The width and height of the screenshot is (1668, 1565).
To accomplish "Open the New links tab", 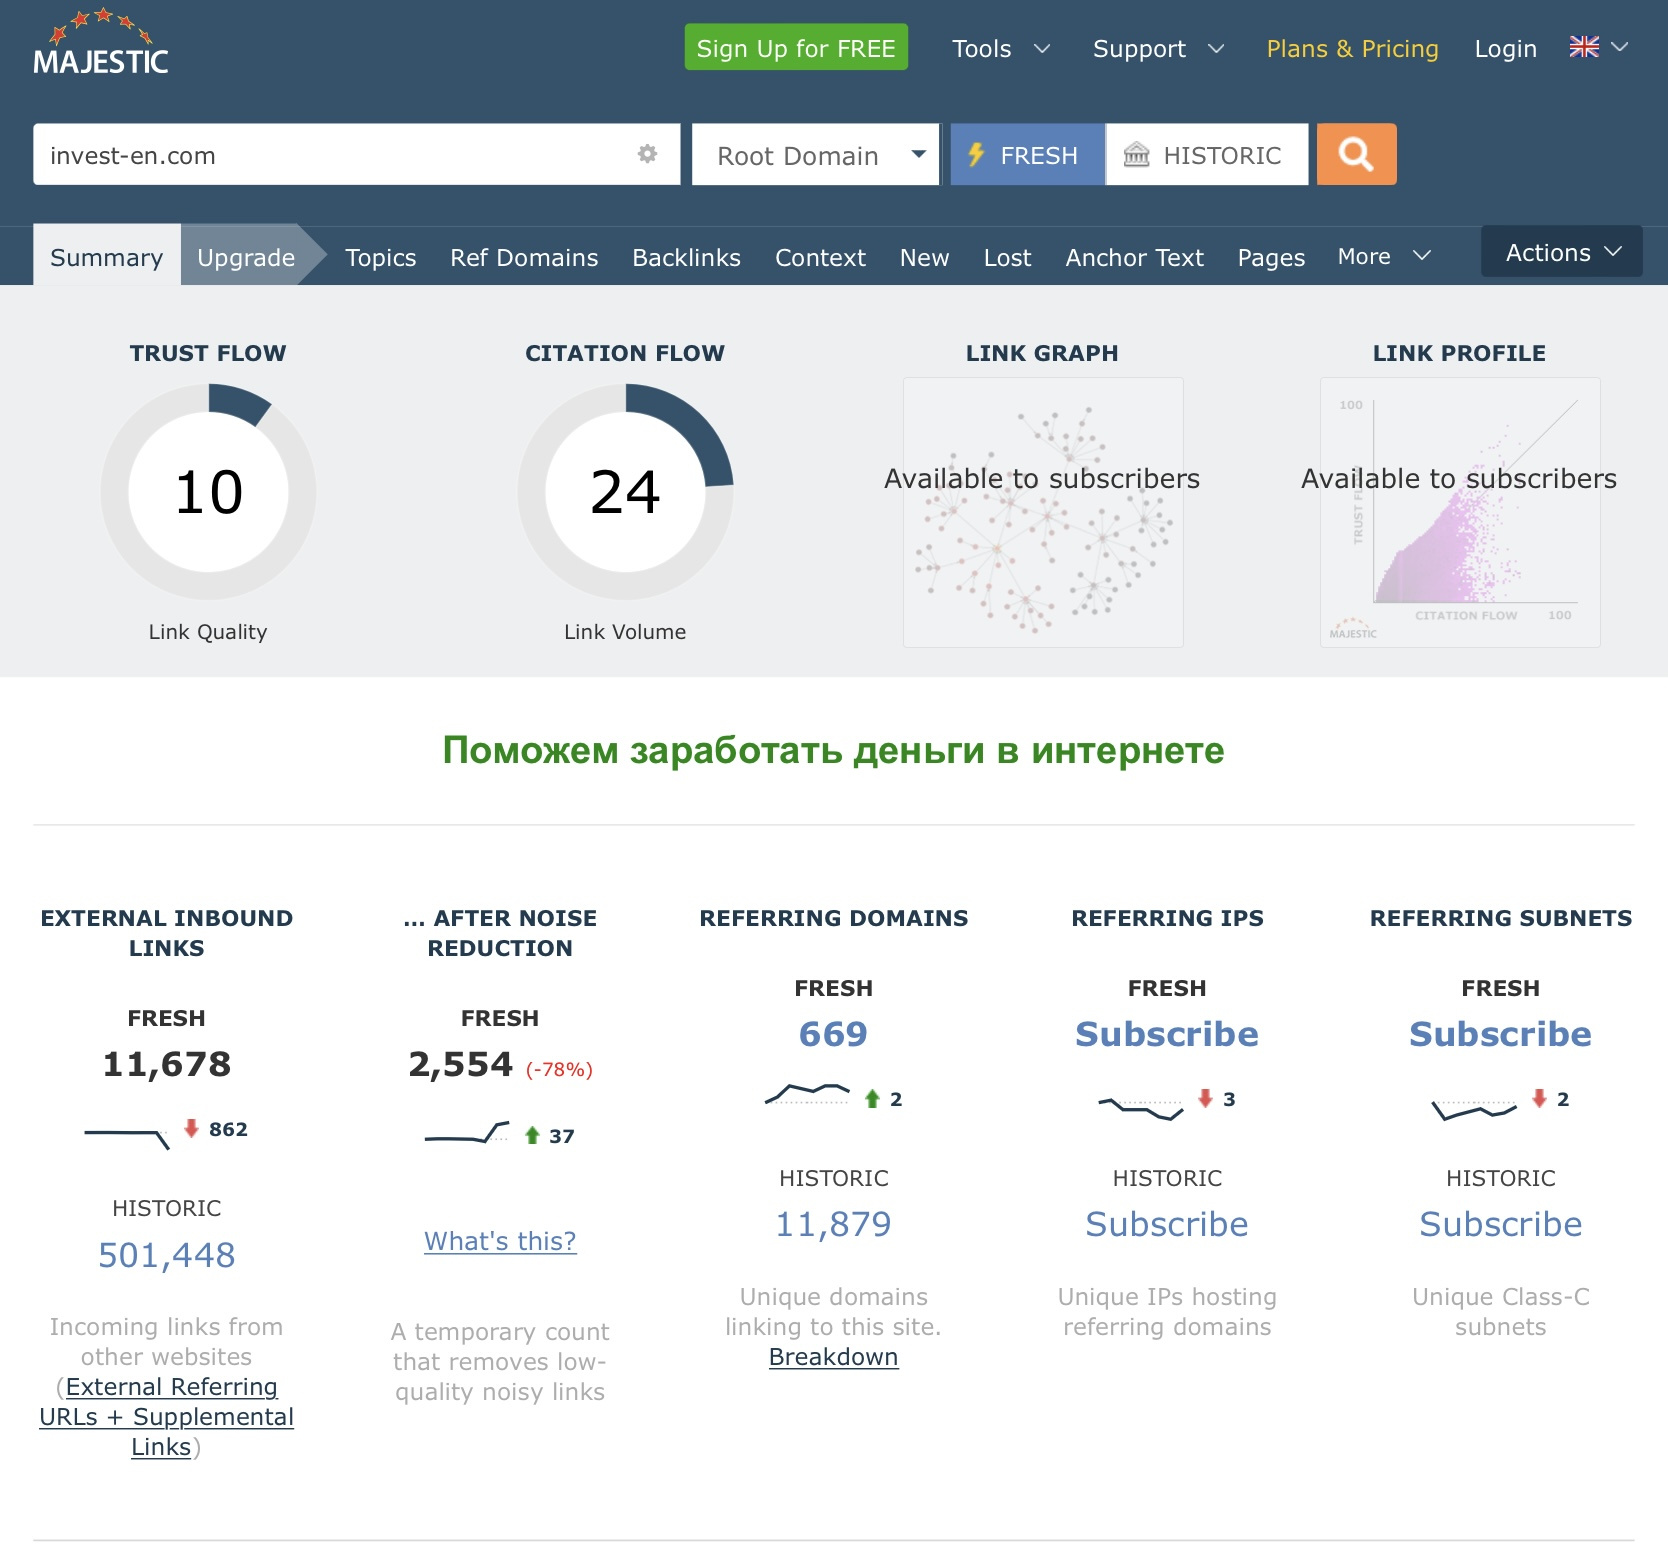I will (x=924, y=256).
